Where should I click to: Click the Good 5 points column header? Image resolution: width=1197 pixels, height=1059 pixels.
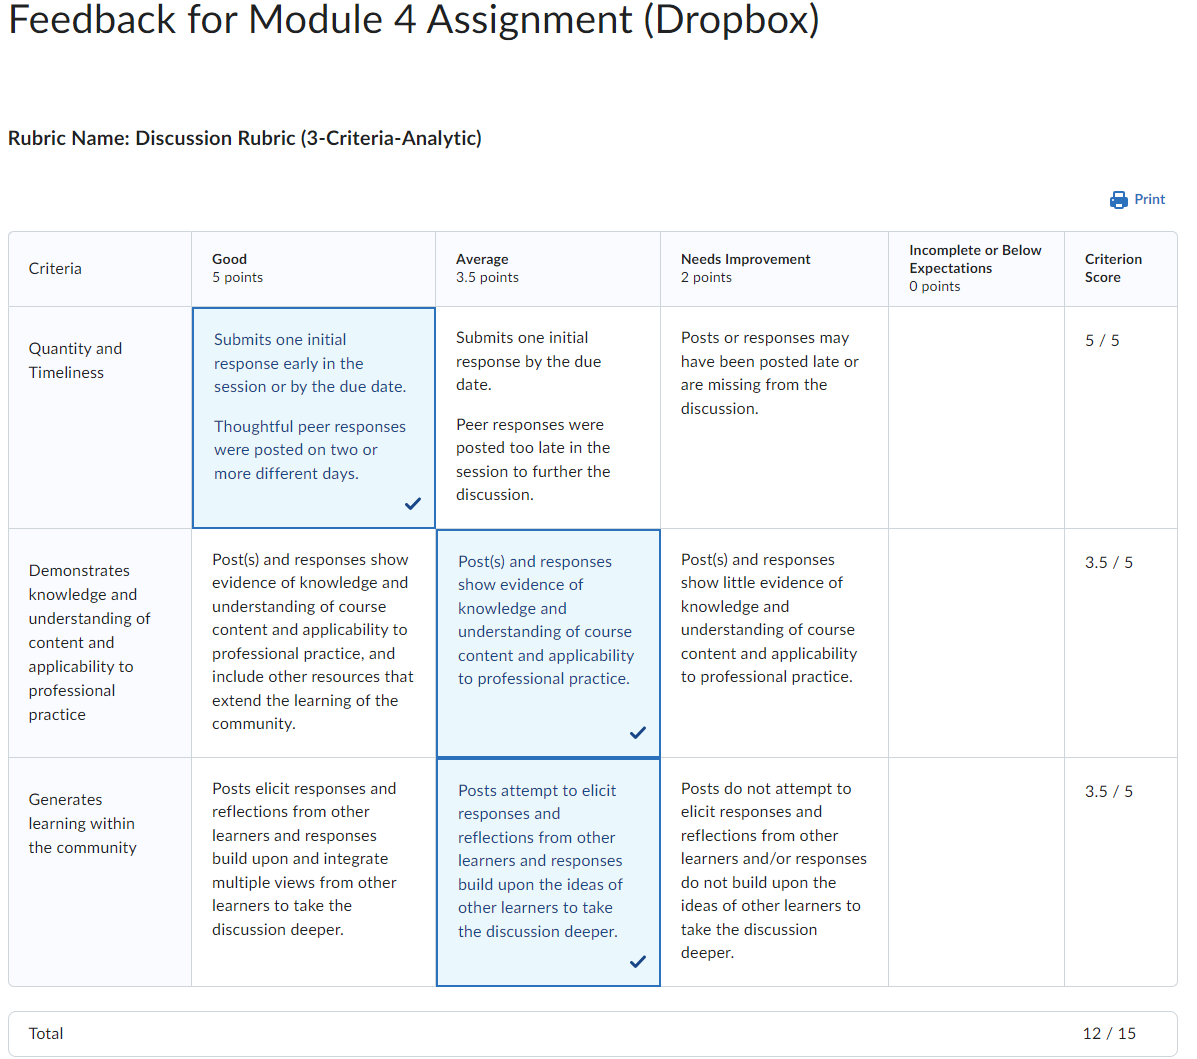(x=237, y=268)
